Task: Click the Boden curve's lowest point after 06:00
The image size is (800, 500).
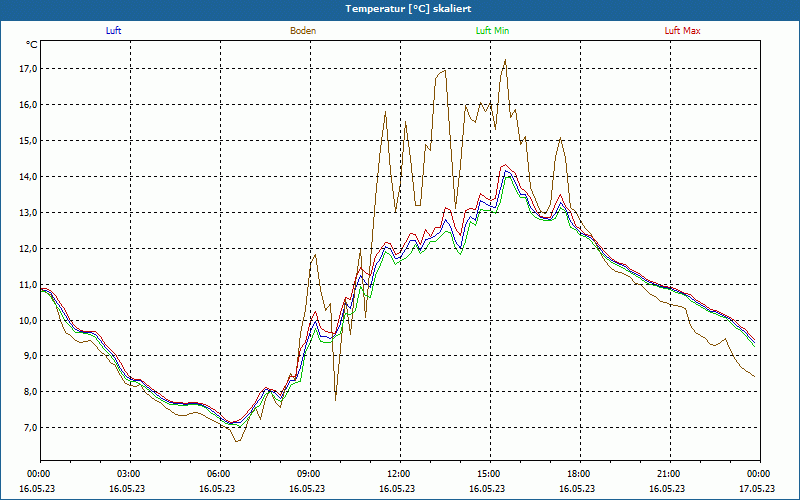Action: 237,441
